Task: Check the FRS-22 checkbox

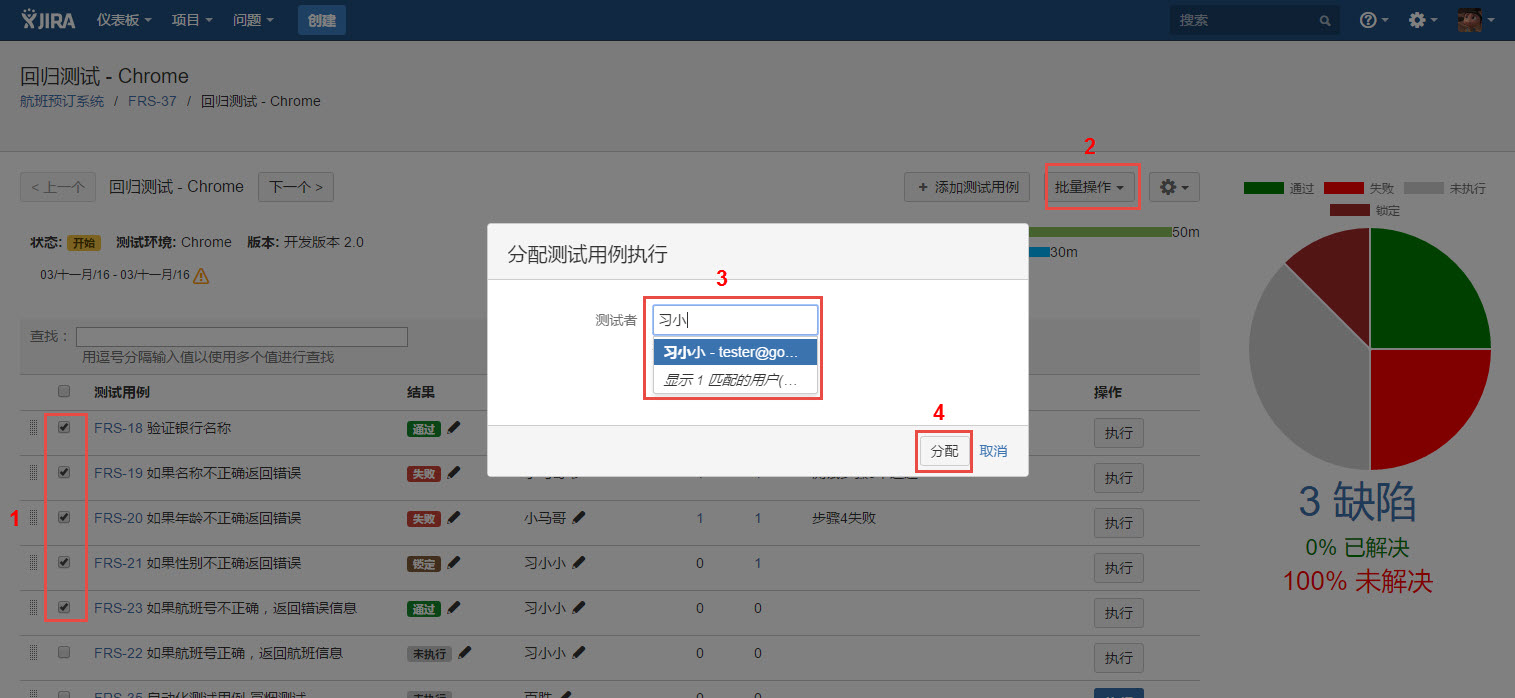Action: 64,652
